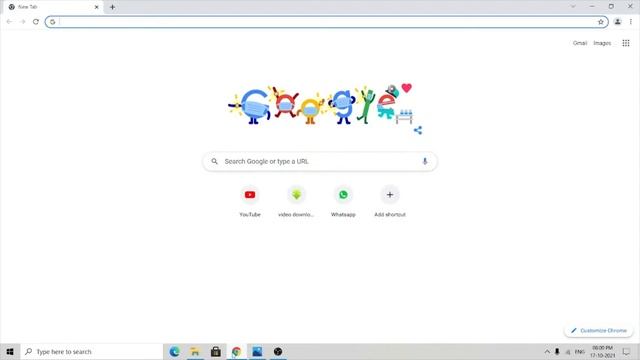The image size is (640, 360).
Task: Share the Google doodle
Action: (x=418, y=130)
